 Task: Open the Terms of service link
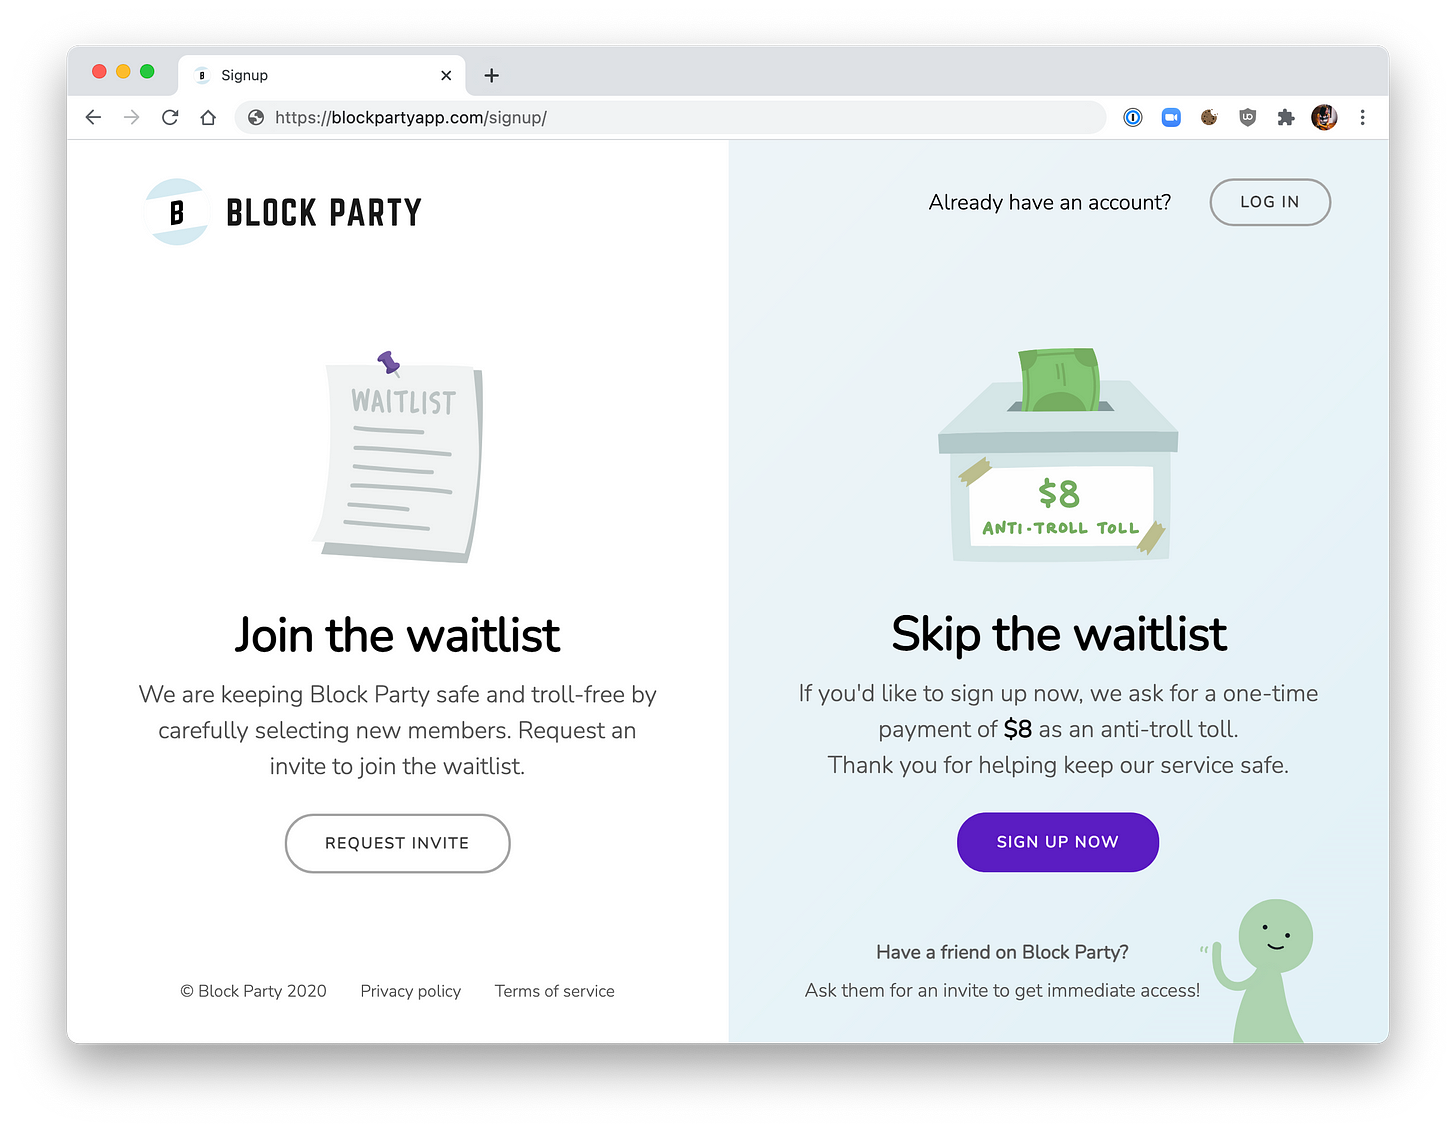click(x=554, y=991)
